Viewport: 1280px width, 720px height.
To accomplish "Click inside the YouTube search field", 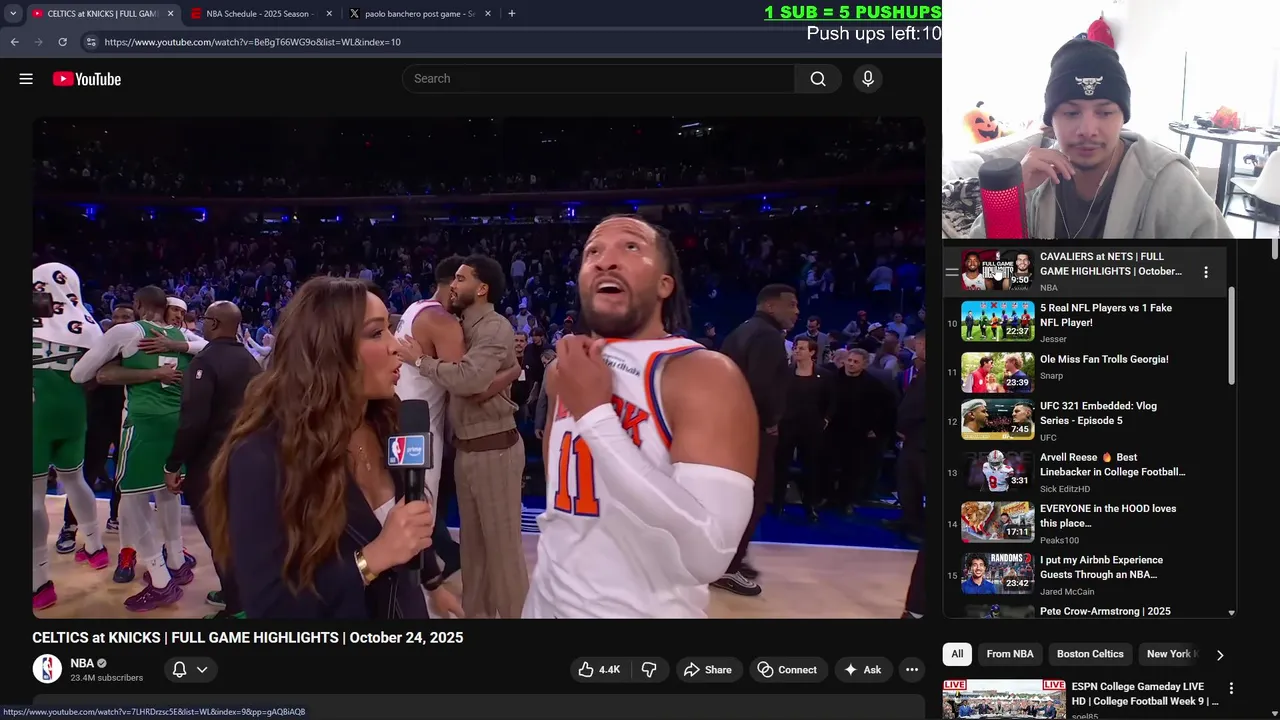I will coord(598,79).
